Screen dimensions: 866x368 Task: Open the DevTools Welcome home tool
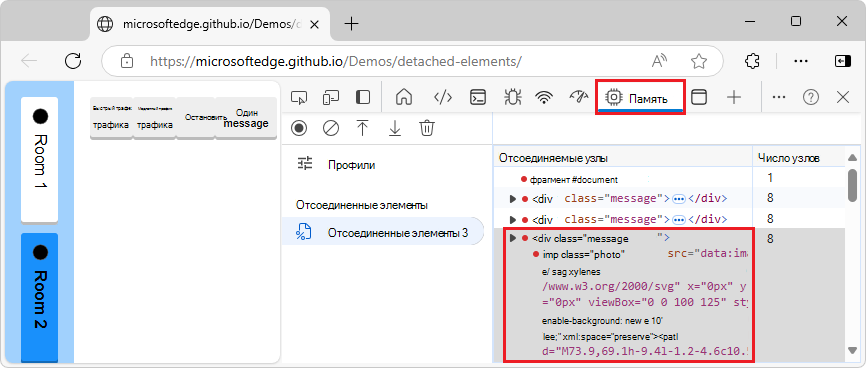(404, 98)
